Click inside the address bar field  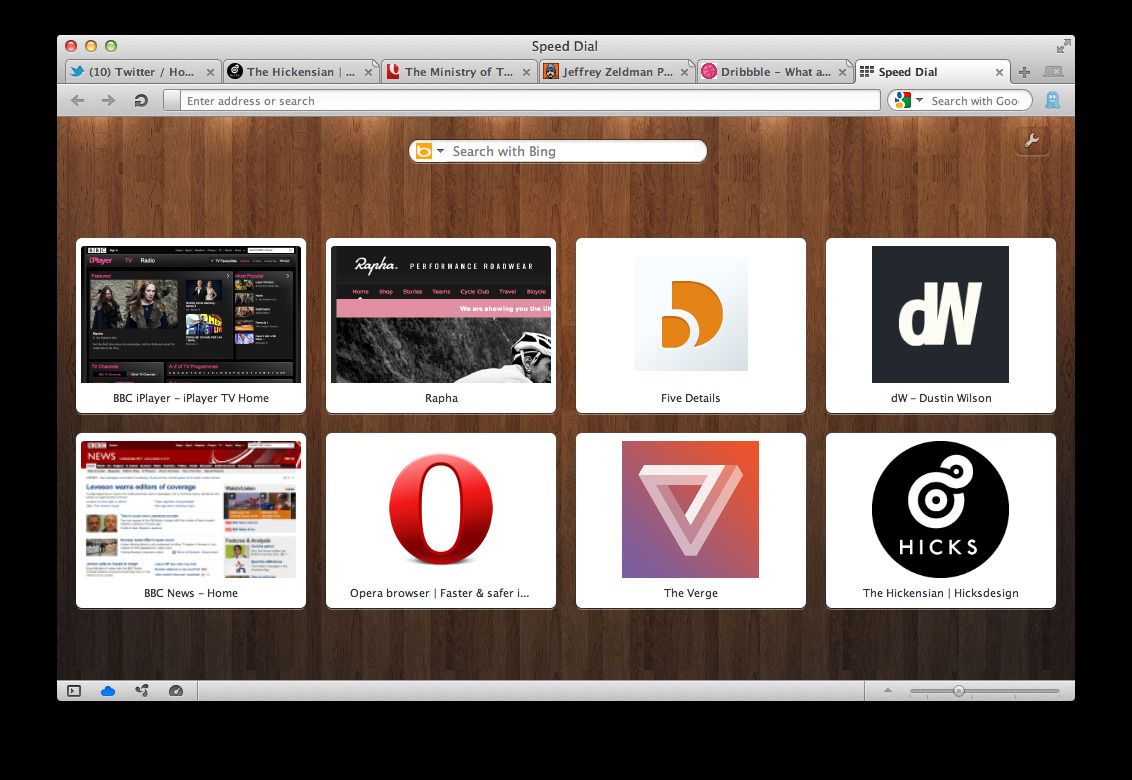[500, 100]
